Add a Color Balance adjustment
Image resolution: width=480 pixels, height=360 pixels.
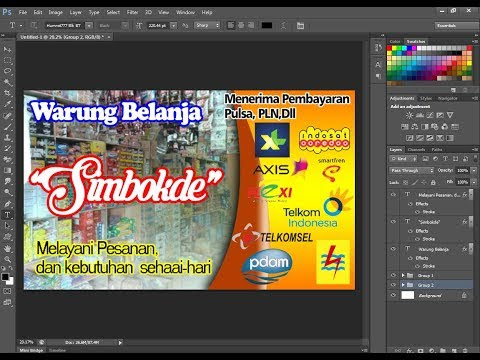(415, 127)
